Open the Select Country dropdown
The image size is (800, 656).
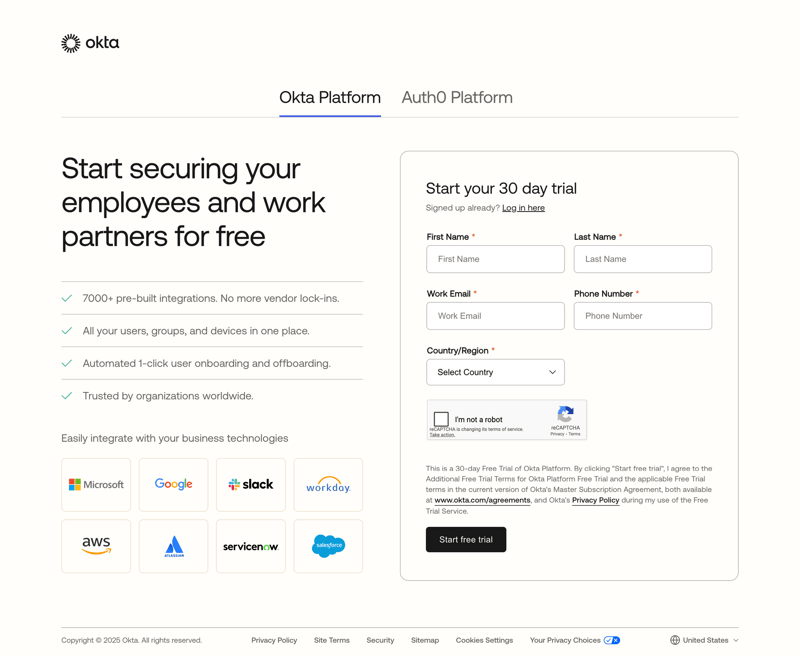click(495, 371)
